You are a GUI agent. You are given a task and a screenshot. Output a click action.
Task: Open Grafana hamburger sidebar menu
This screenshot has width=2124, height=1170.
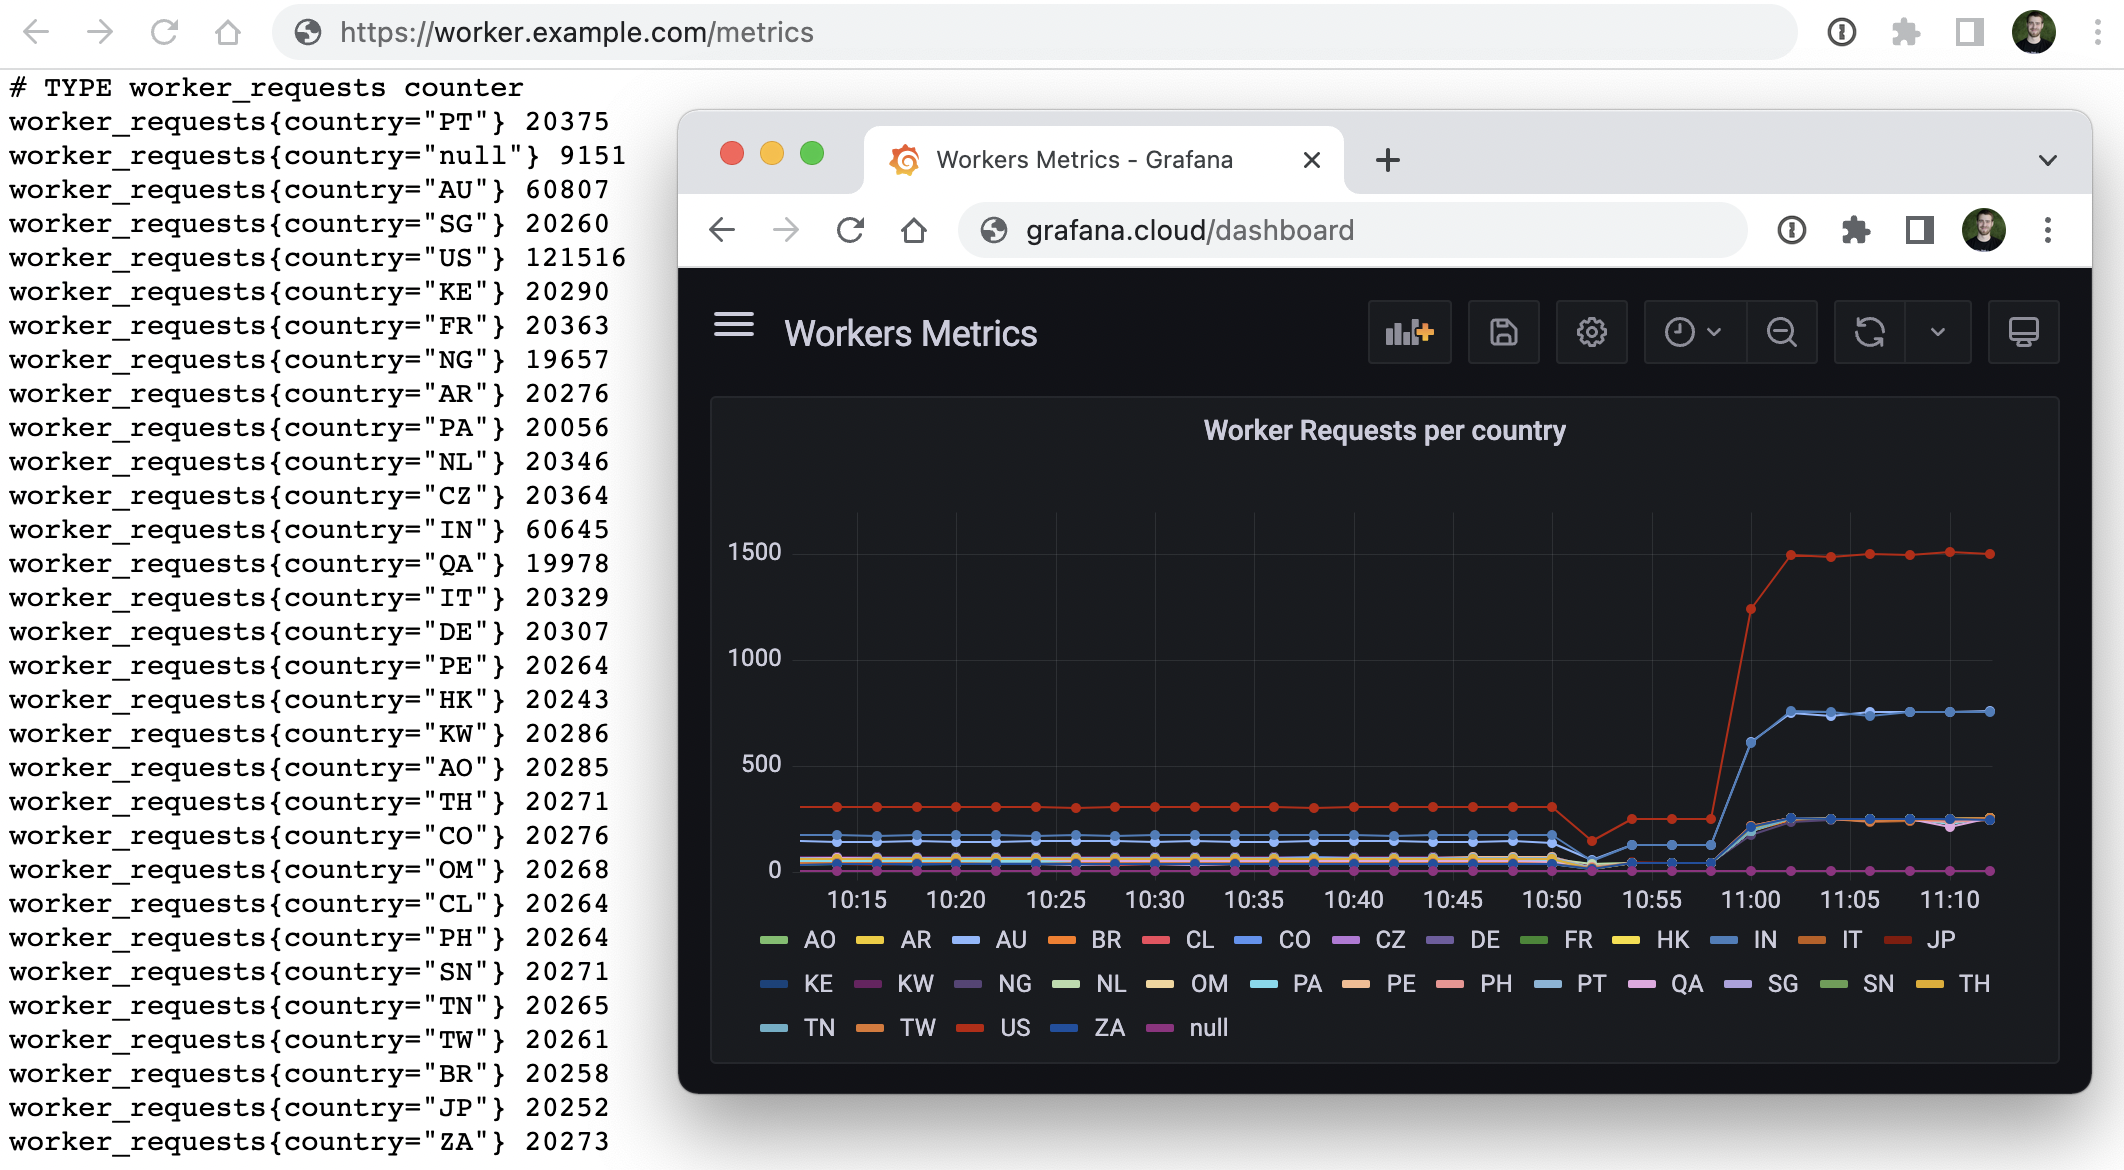(x=733, y=325)
